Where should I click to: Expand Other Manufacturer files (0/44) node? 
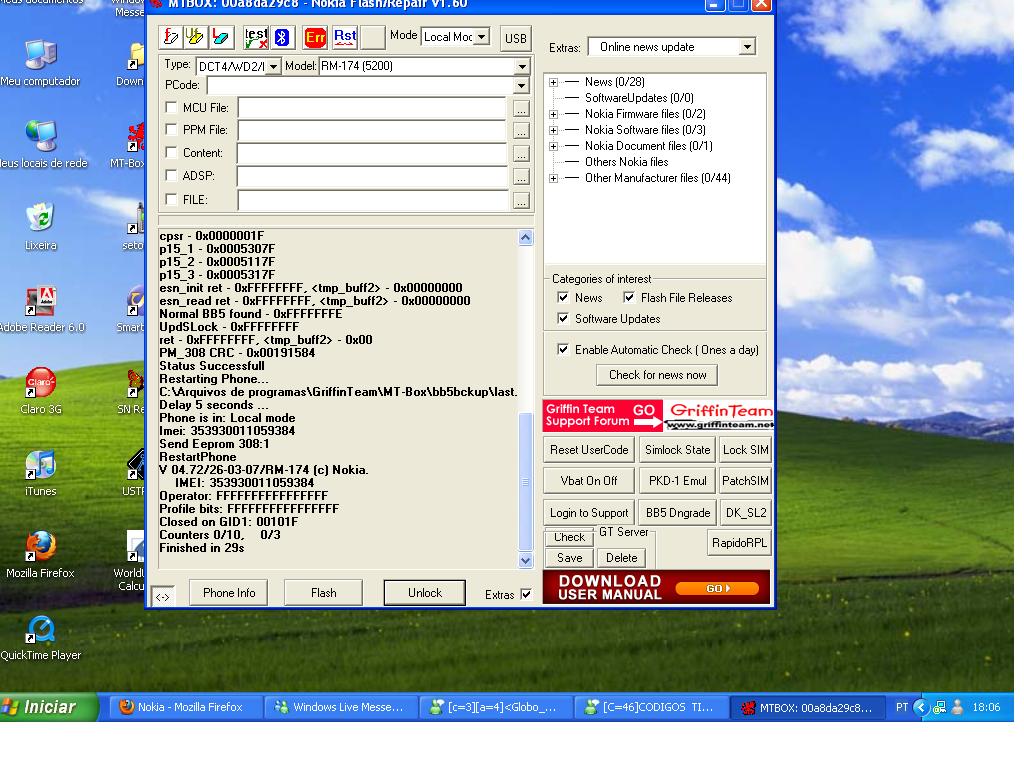tap(553, 178)
